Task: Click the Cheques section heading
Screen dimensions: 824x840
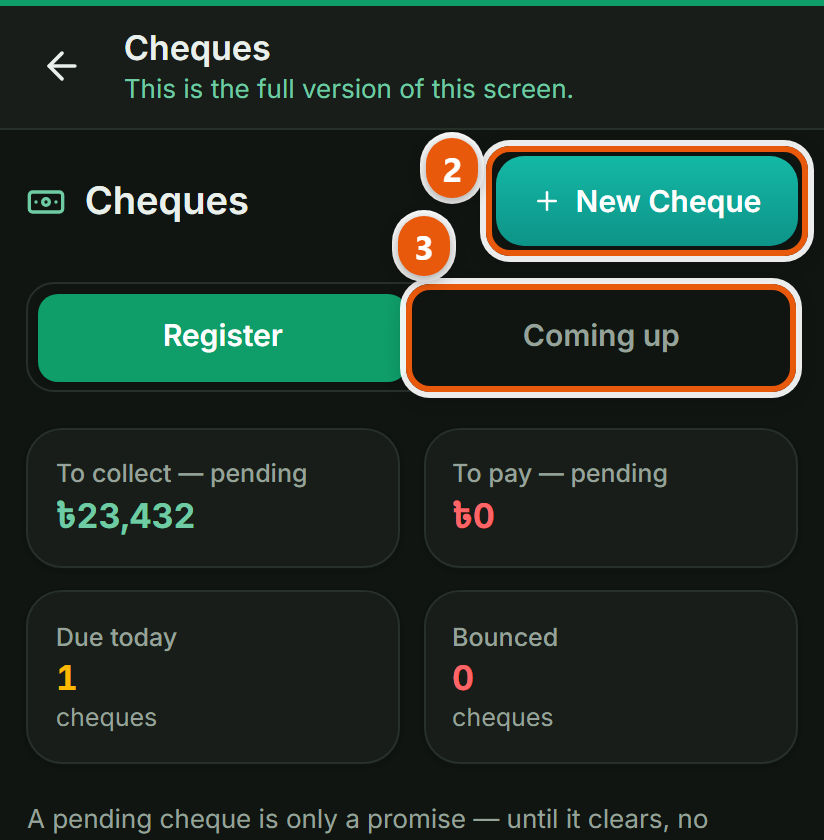Action: (167, 202)
